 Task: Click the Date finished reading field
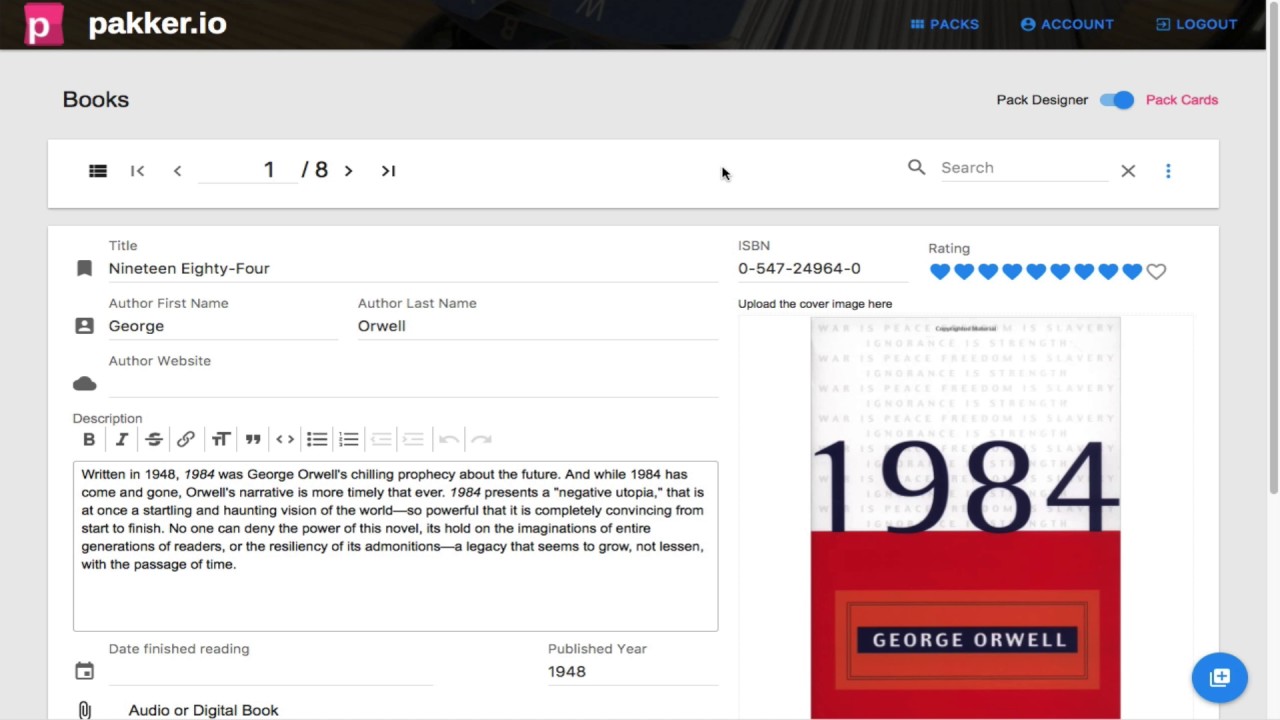(x=270, y=672)
